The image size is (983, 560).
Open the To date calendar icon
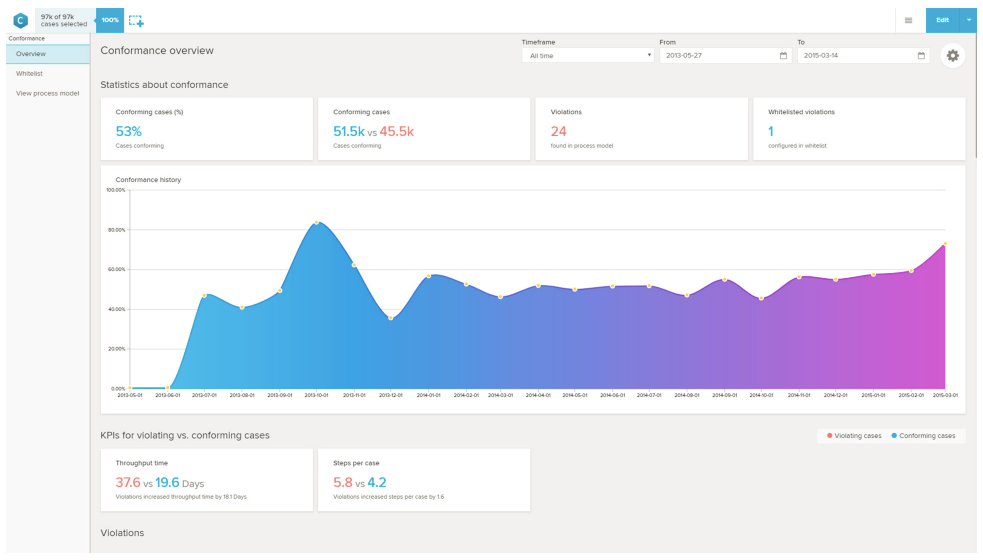(921, 55)
